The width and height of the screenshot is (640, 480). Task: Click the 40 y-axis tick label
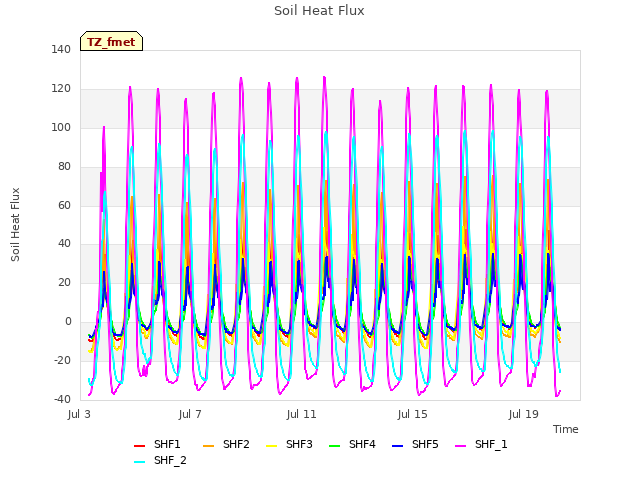[x=64, y=244]
